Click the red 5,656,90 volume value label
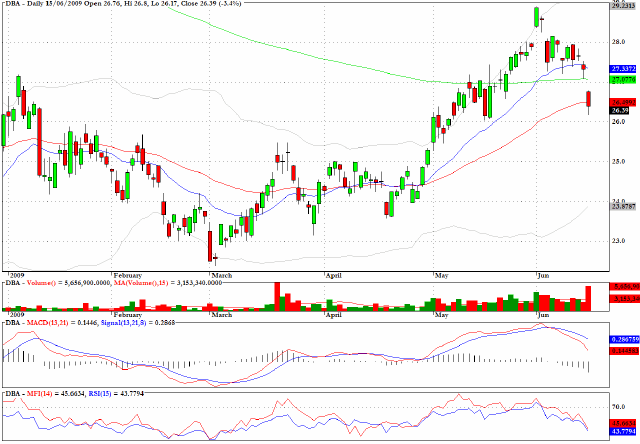 (x=624, y=287)
